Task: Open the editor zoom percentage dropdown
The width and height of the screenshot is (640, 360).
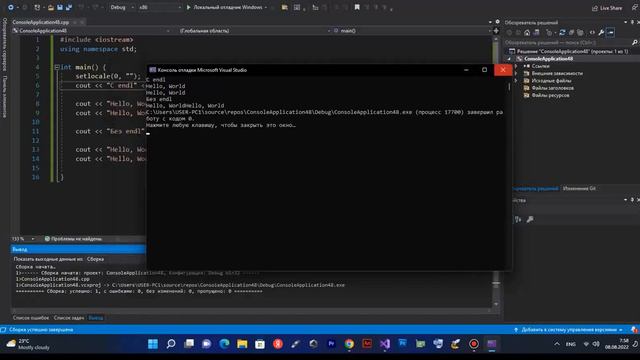Action: [23, 239]
